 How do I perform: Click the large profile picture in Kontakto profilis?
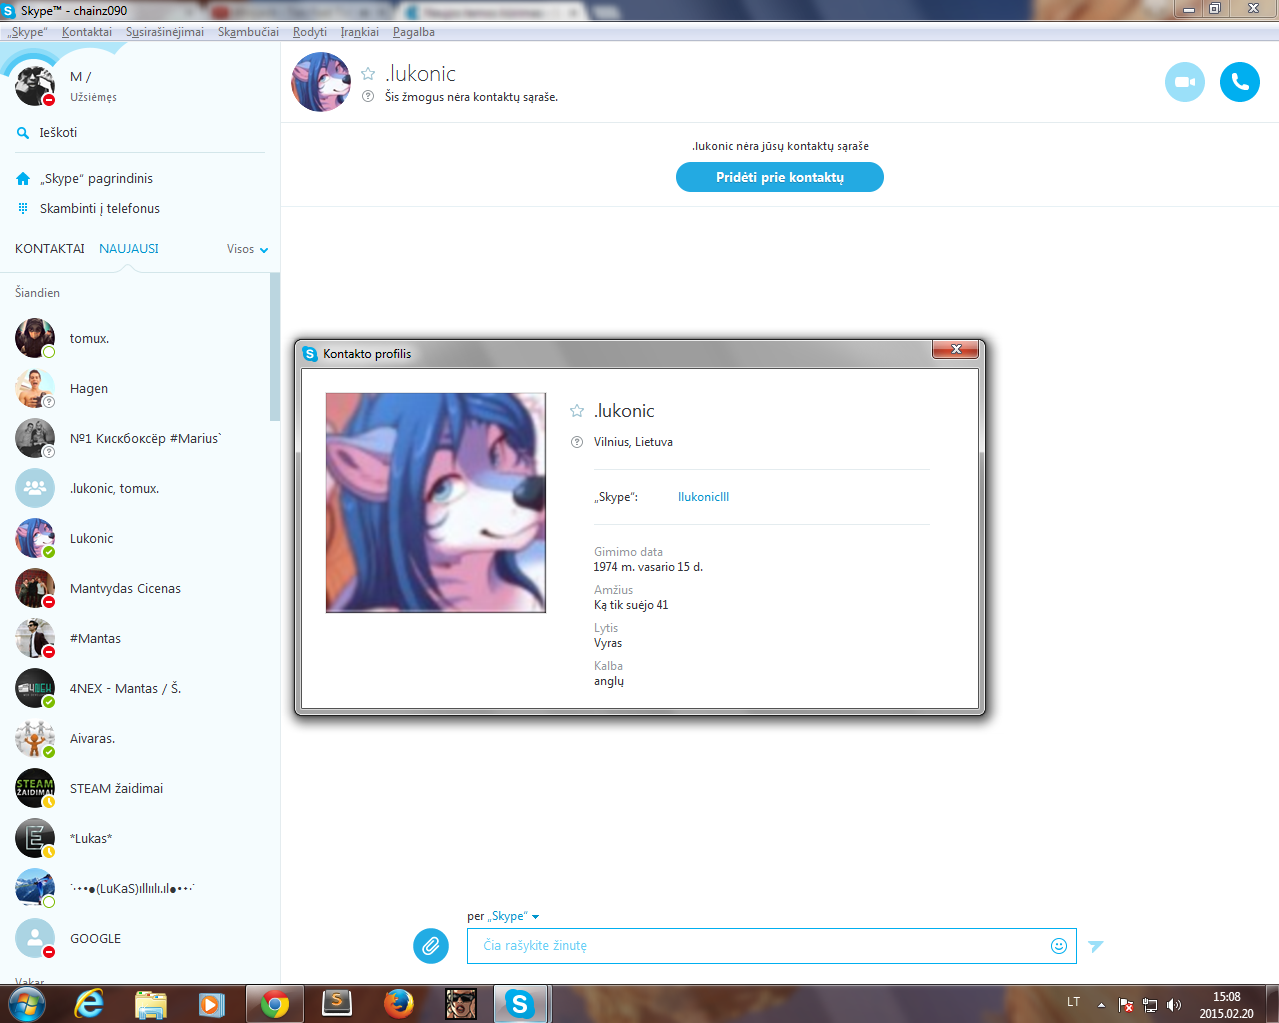tap(436, 503)
